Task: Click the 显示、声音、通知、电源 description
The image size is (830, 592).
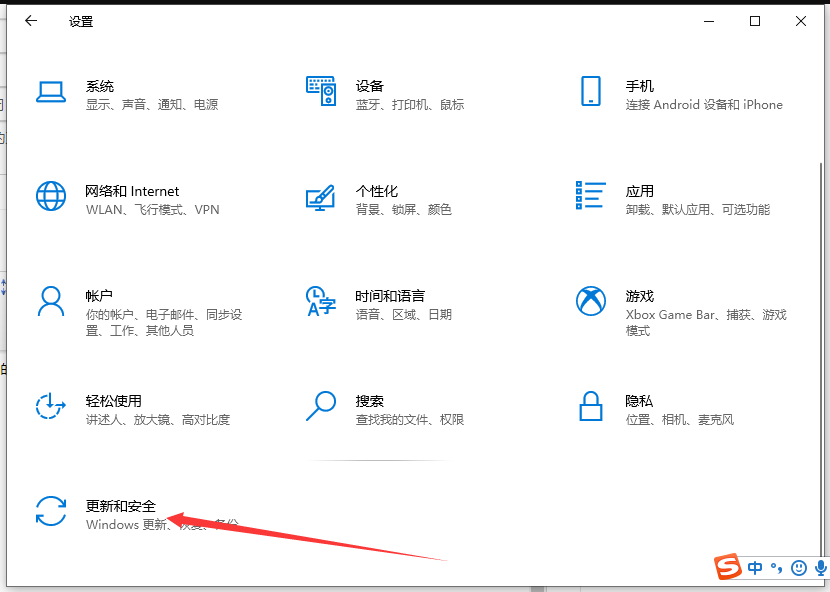Action: click(152, 104)
